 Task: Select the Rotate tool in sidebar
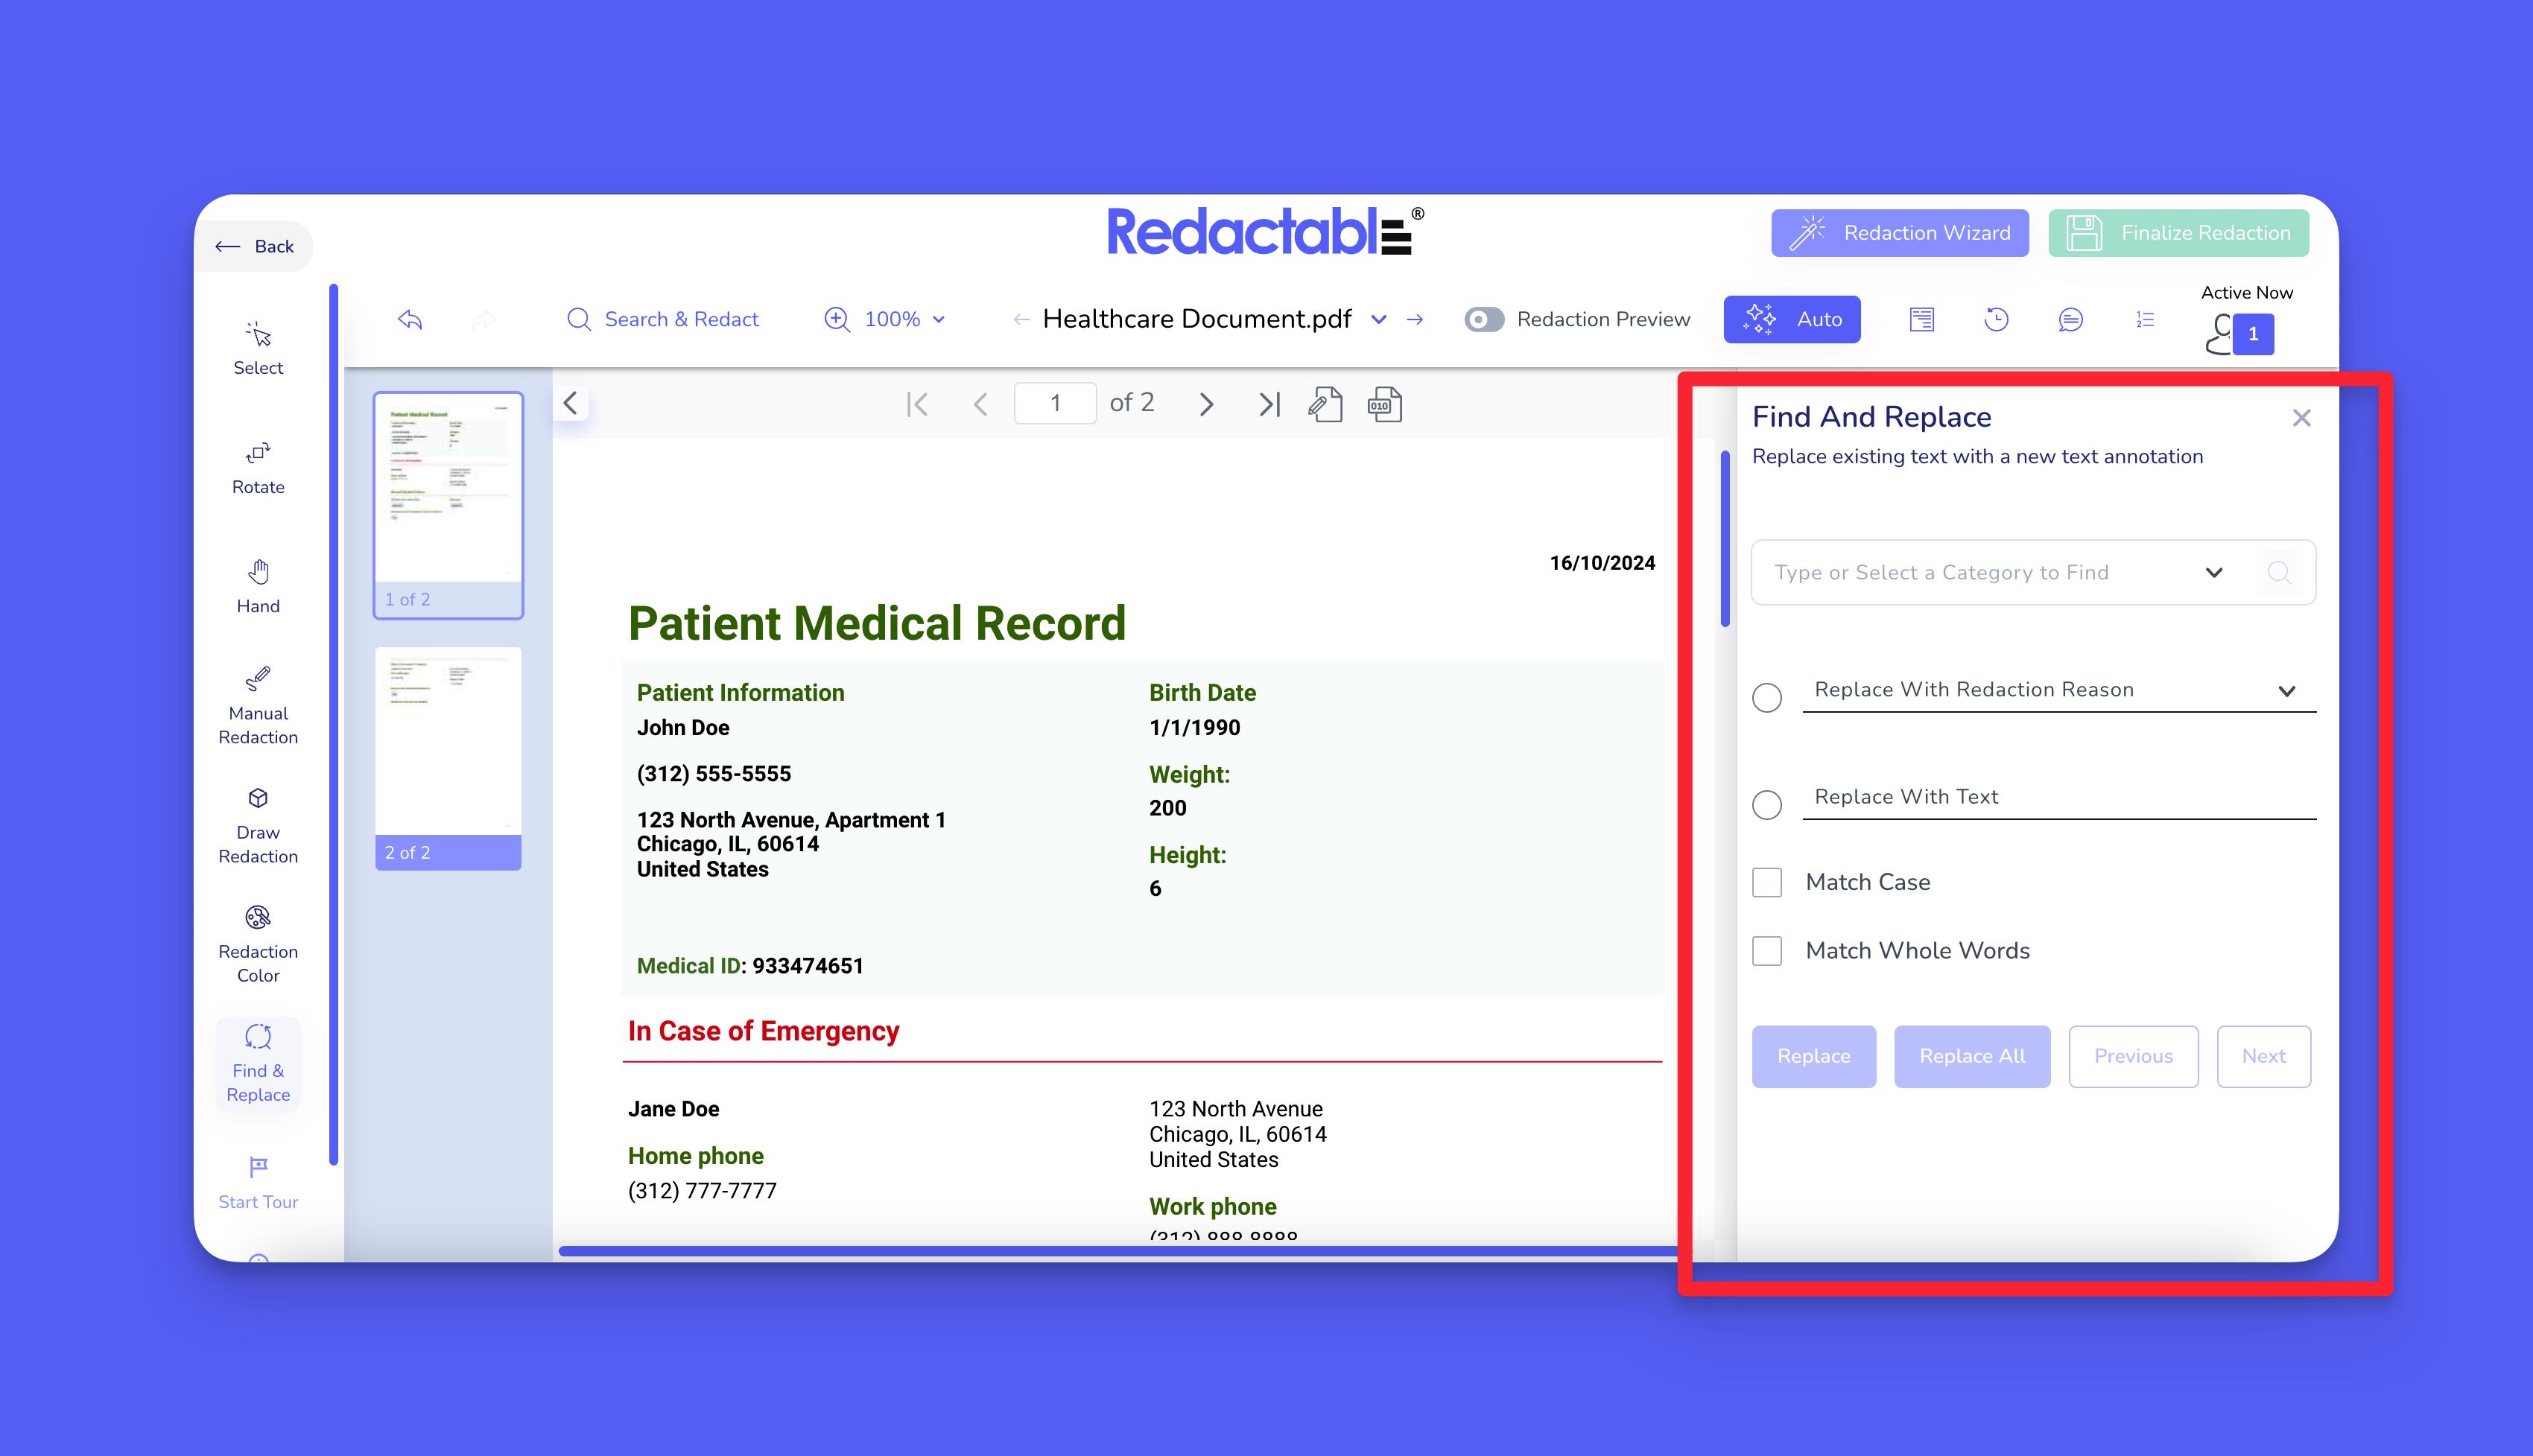(258, 467)
